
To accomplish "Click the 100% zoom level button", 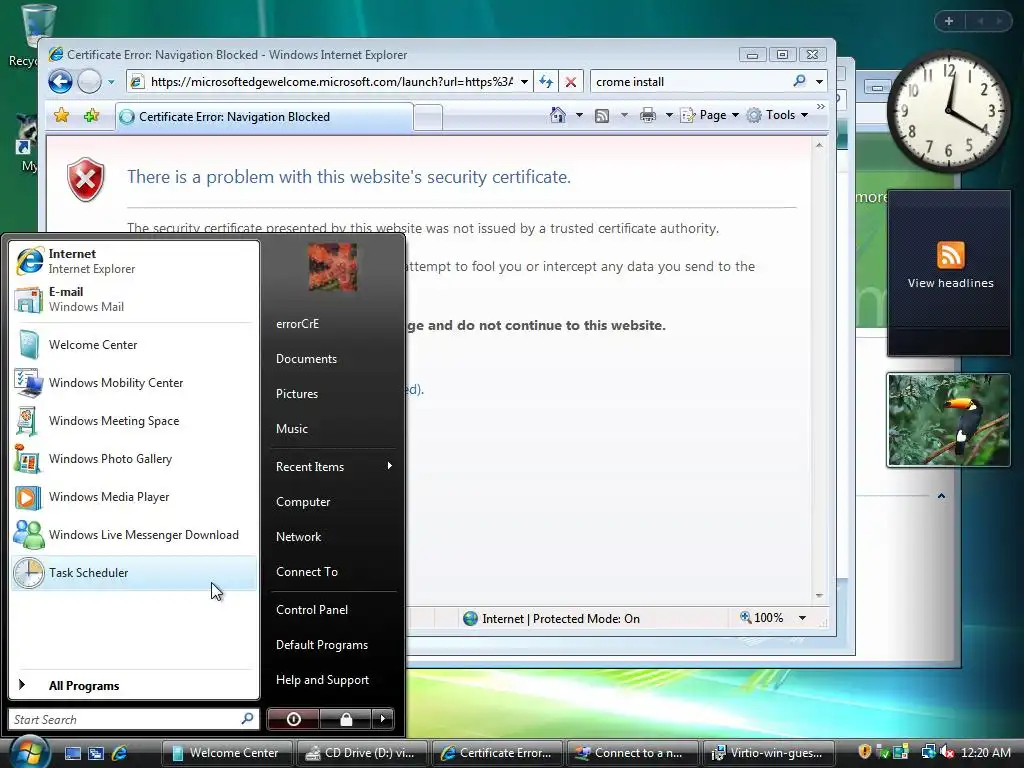I will click(761, 618).
